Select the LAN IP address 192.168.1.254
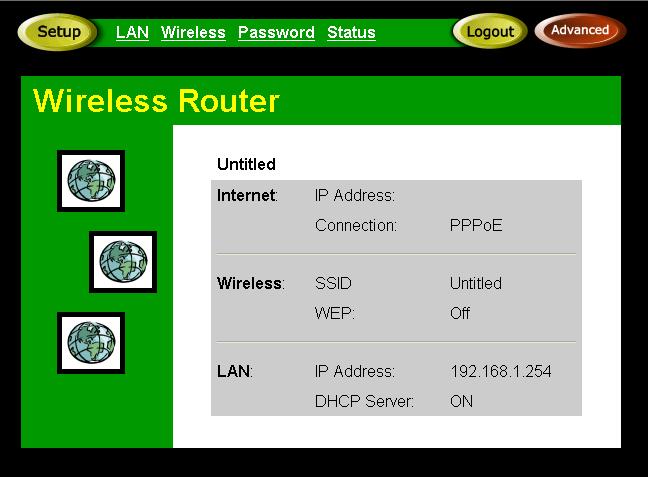Screen dimensions: 648x477 pyautogui.click(x=501, y=371)
